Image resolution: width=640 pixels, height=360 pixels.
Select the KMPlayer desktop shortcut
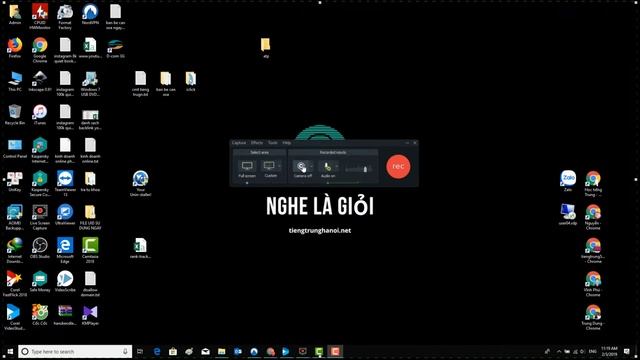click(x=90, y=315)
